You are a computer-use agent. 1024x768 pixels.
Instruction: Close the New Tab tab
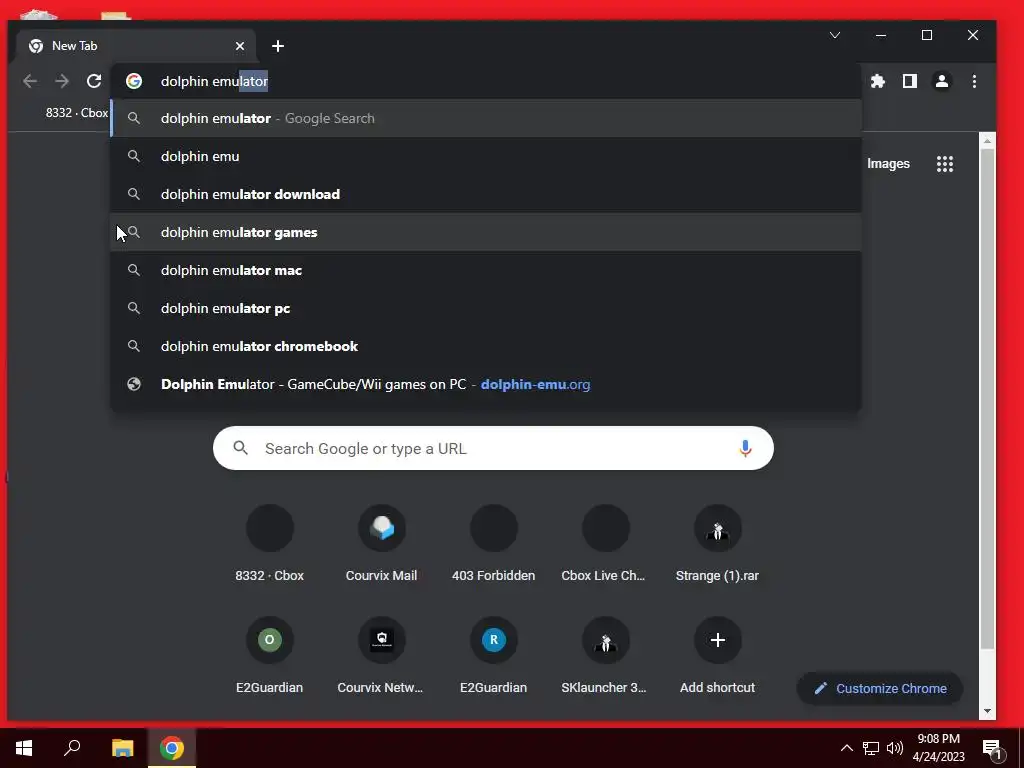click(x=240, y=46)
